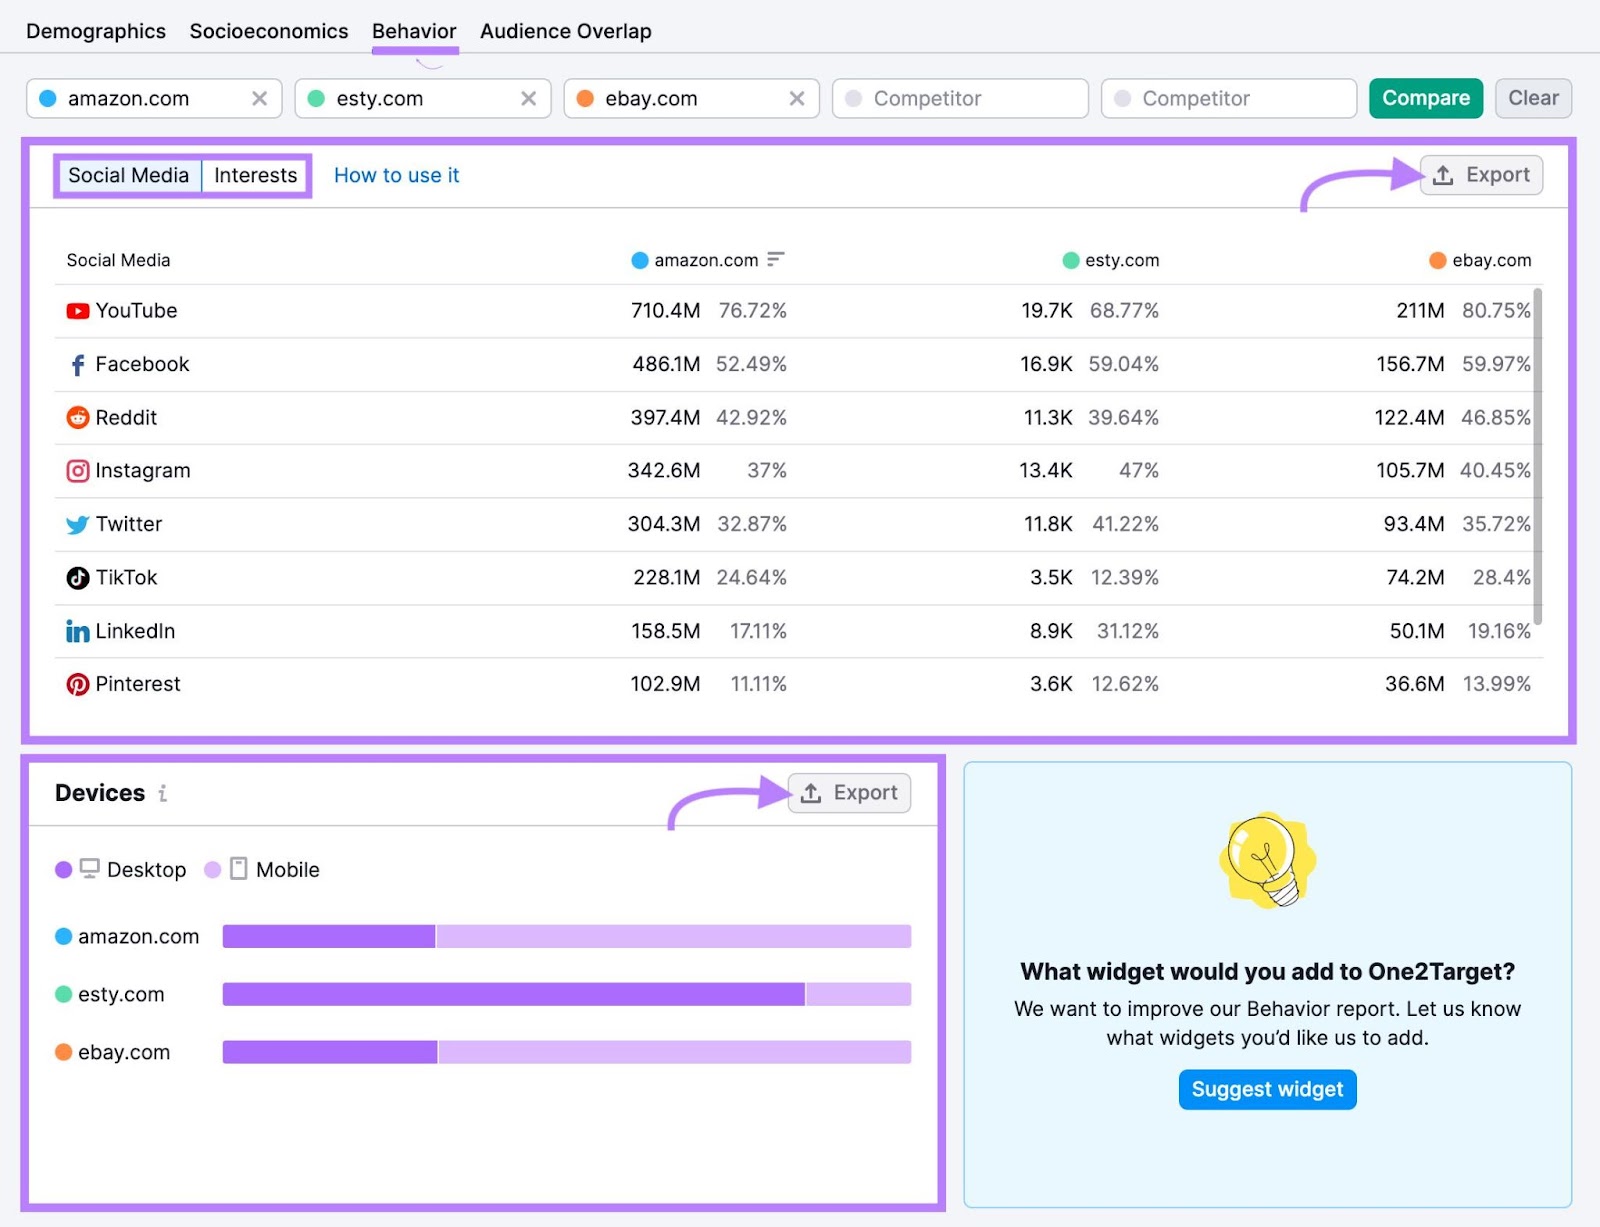Click the sort arrow next to amazon.com column

pos(775,260)
